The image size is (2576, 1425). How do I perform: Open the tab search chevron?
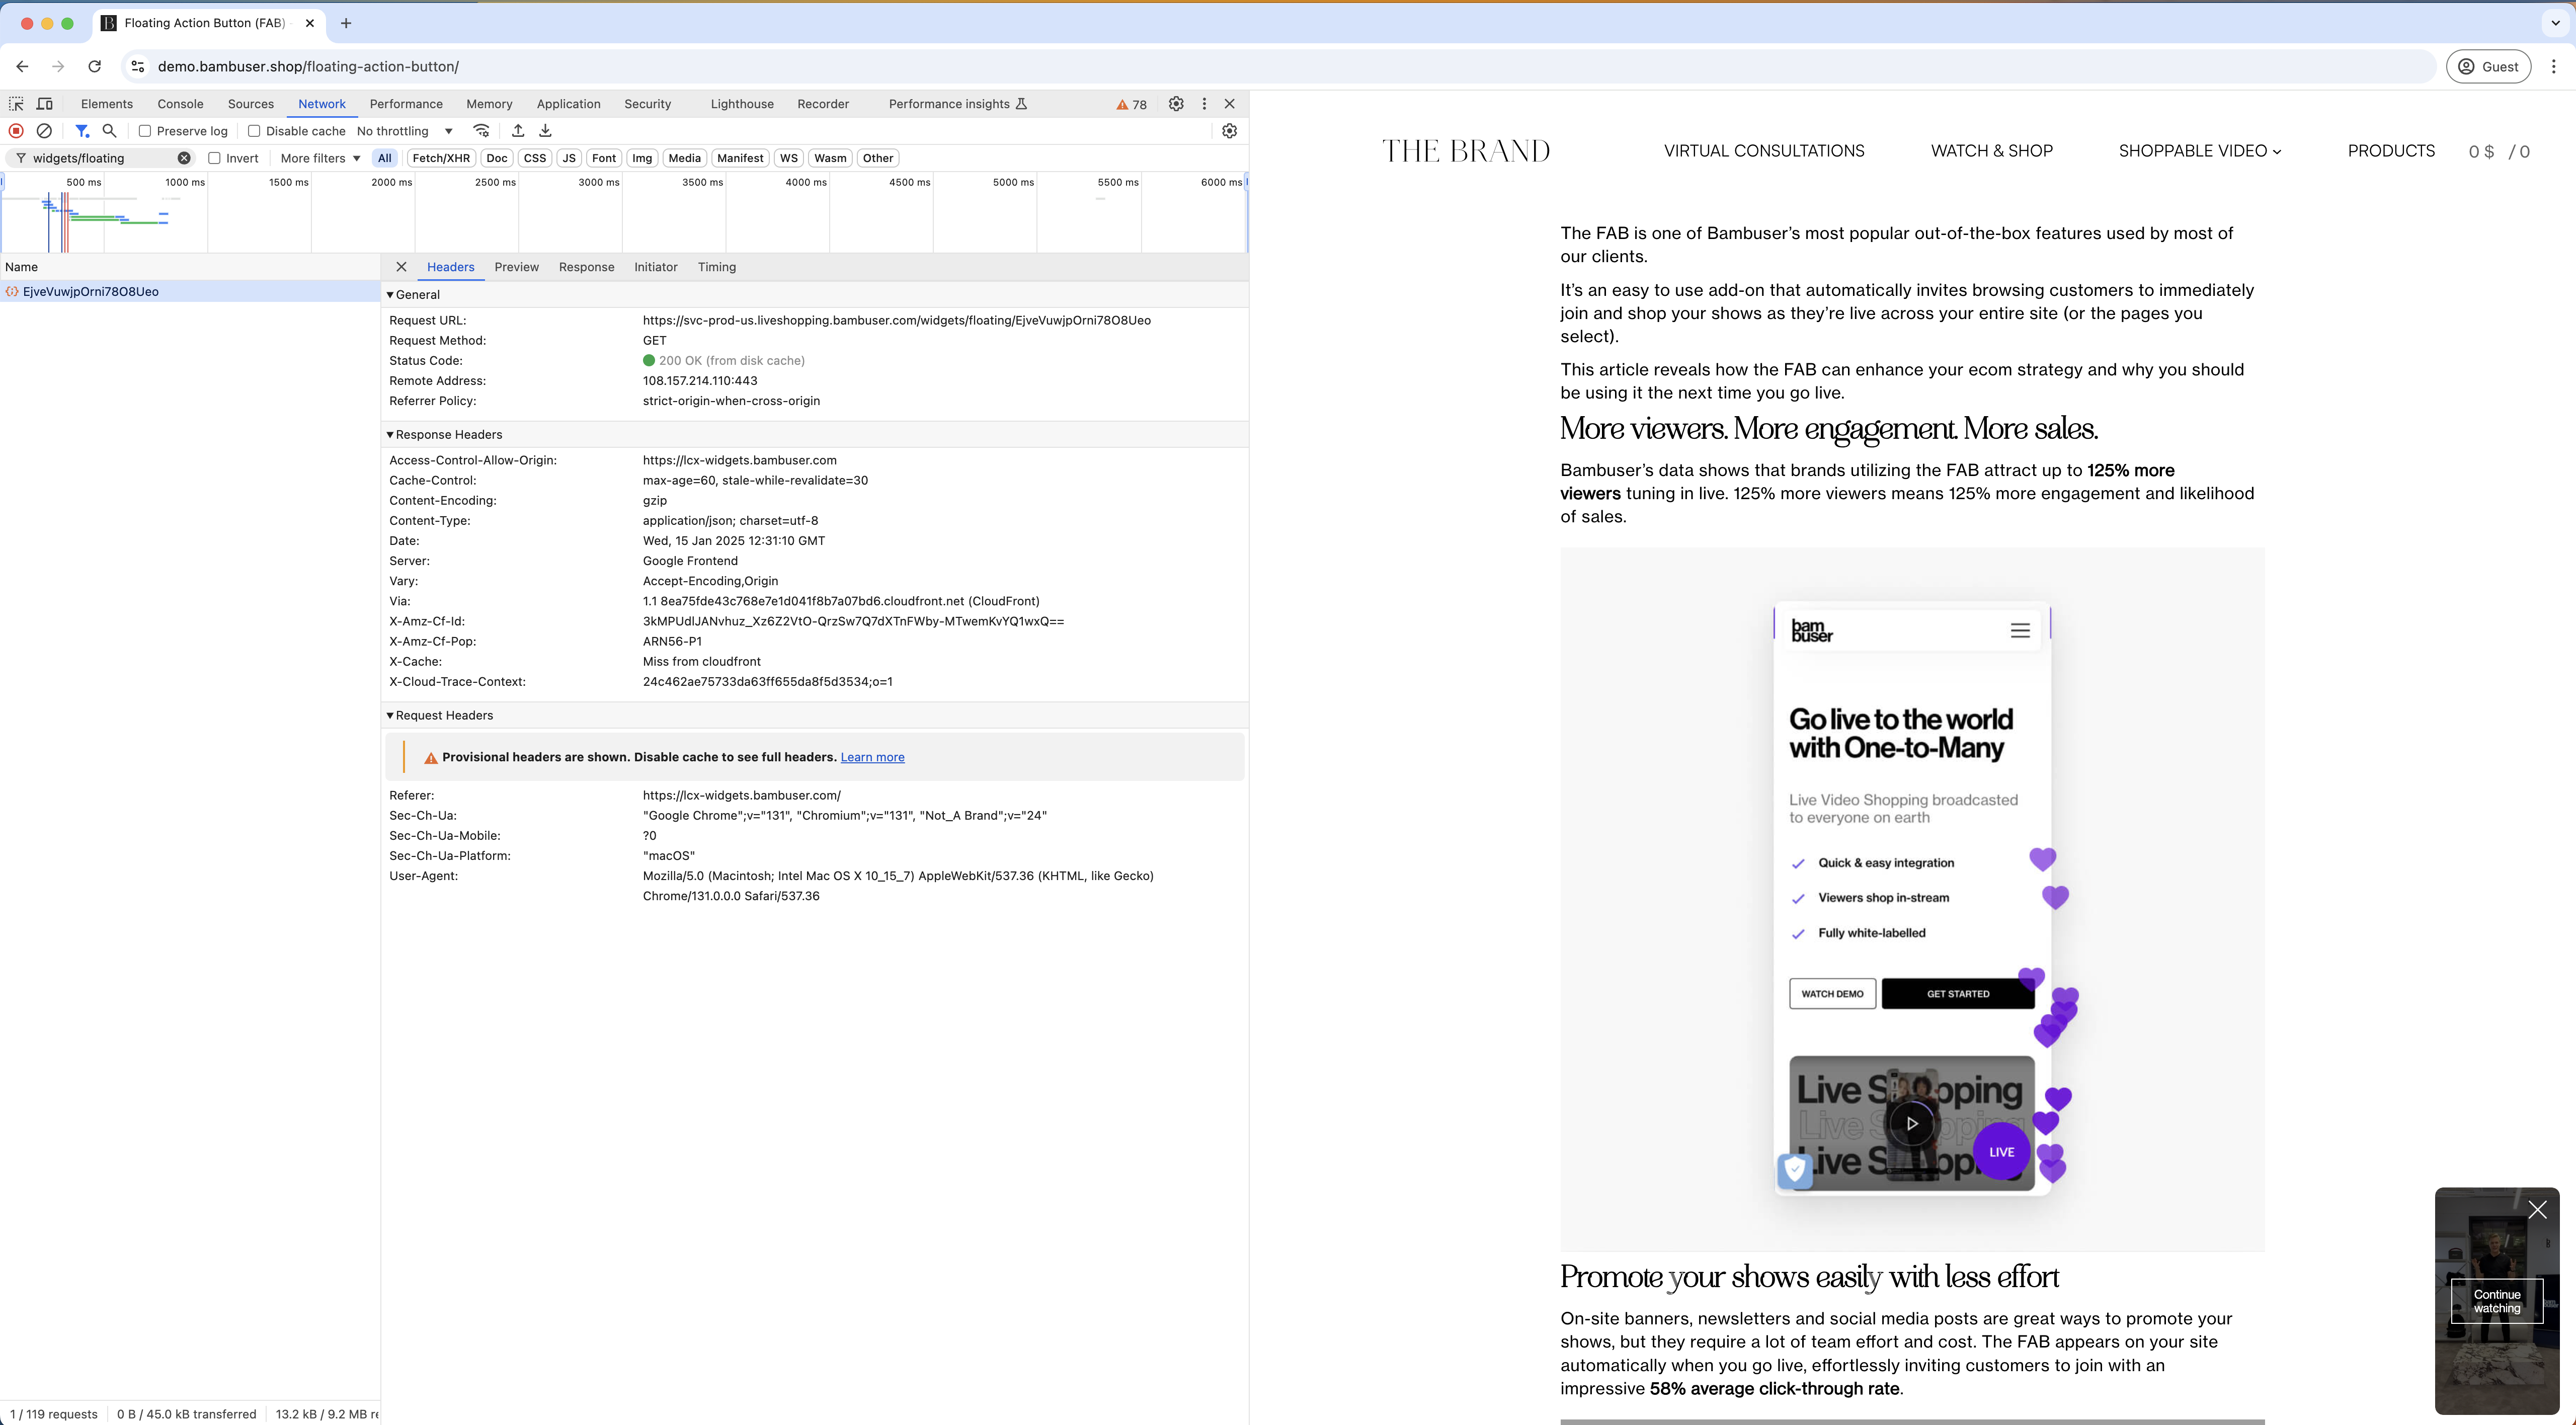[x=2555, y=23]
